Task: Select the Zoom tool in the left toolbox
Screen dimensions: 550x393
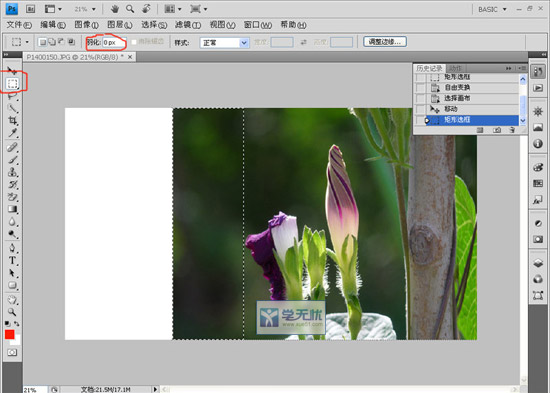Action: [12, 312]
